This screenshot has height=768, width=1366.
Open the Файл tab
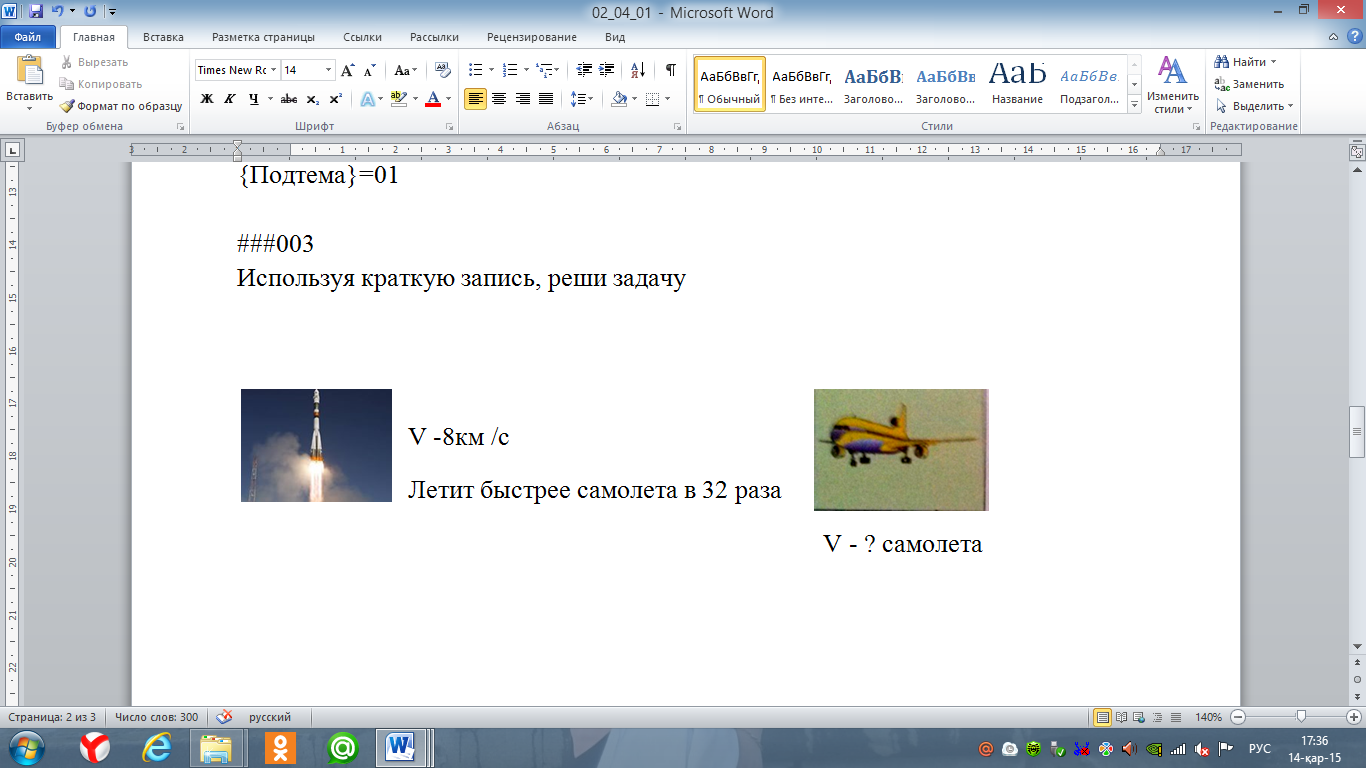pos(28,37)
